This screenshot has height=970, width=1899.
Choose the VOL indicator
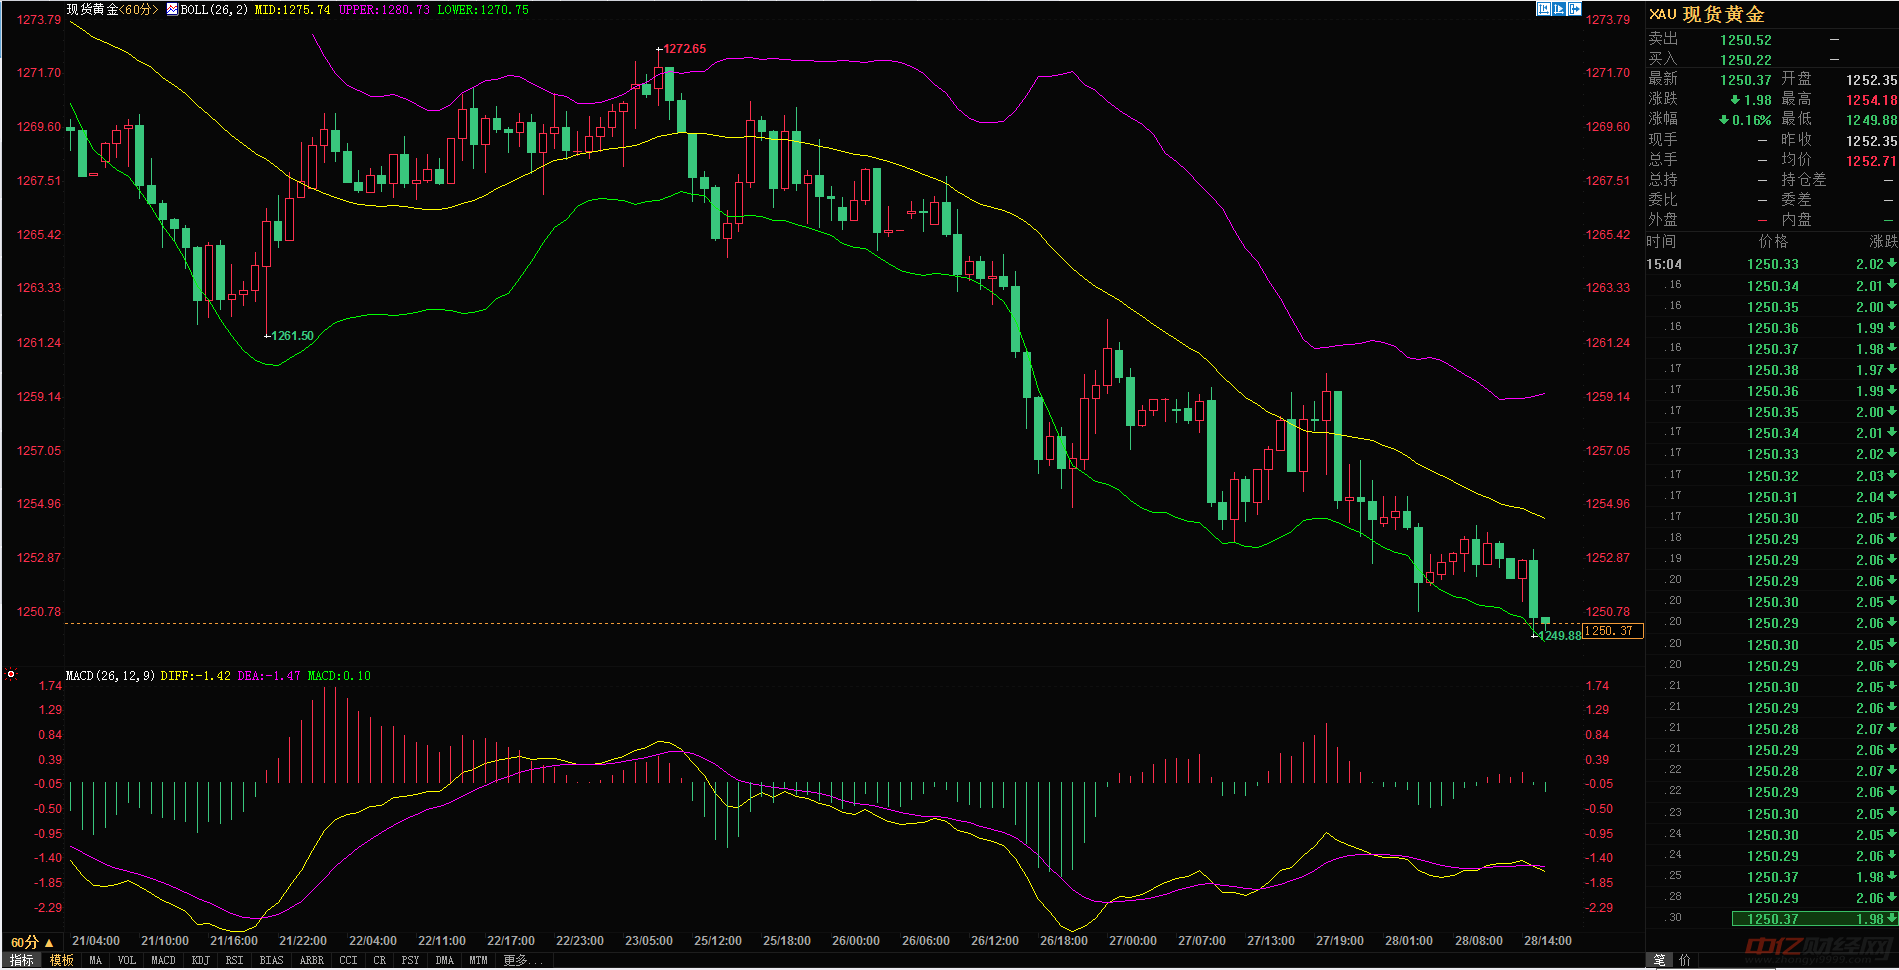[x=126, y=960]
